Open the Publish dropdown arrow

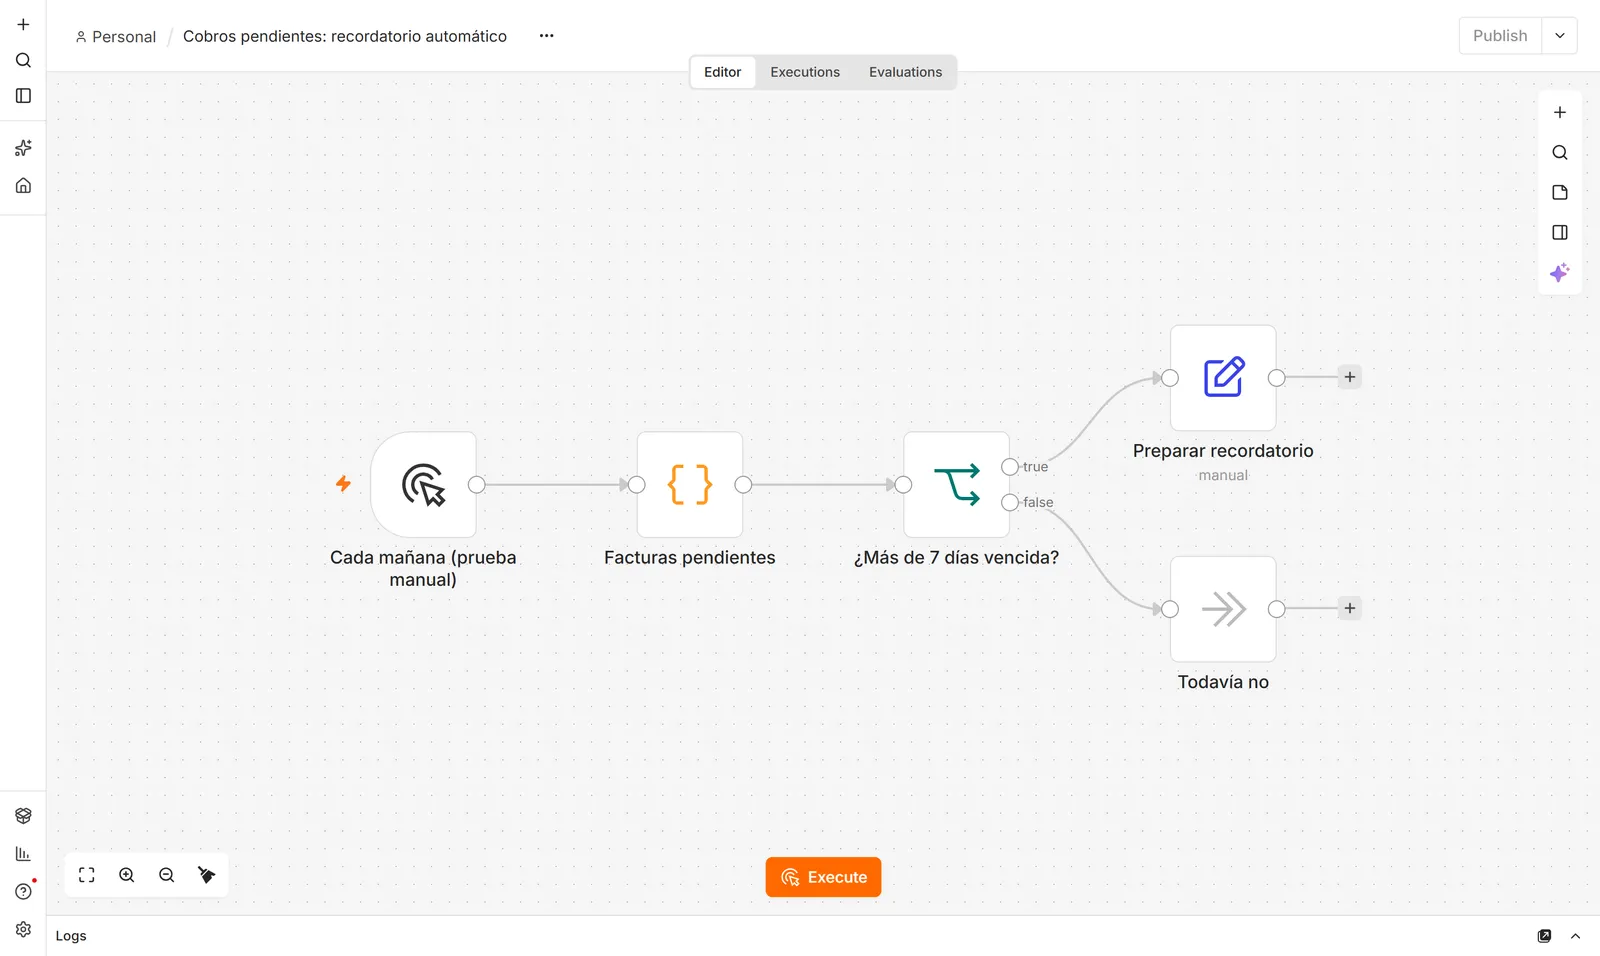(1559, 36)
